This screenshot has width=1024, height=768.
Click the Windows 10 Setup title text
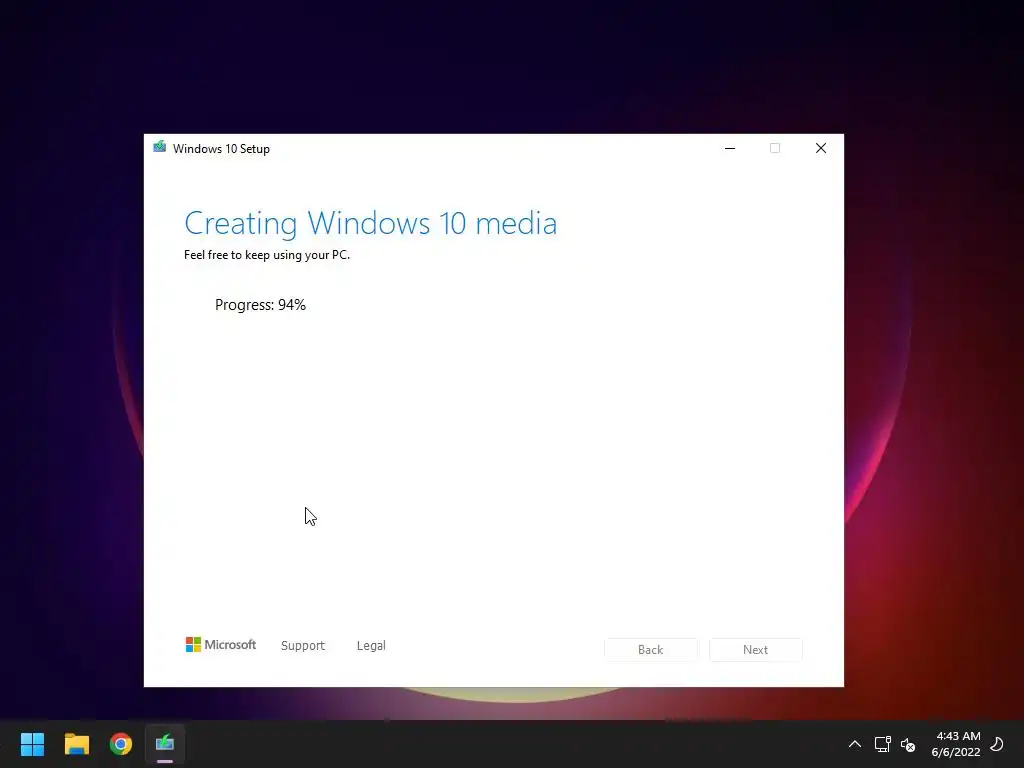pos(221,149)
